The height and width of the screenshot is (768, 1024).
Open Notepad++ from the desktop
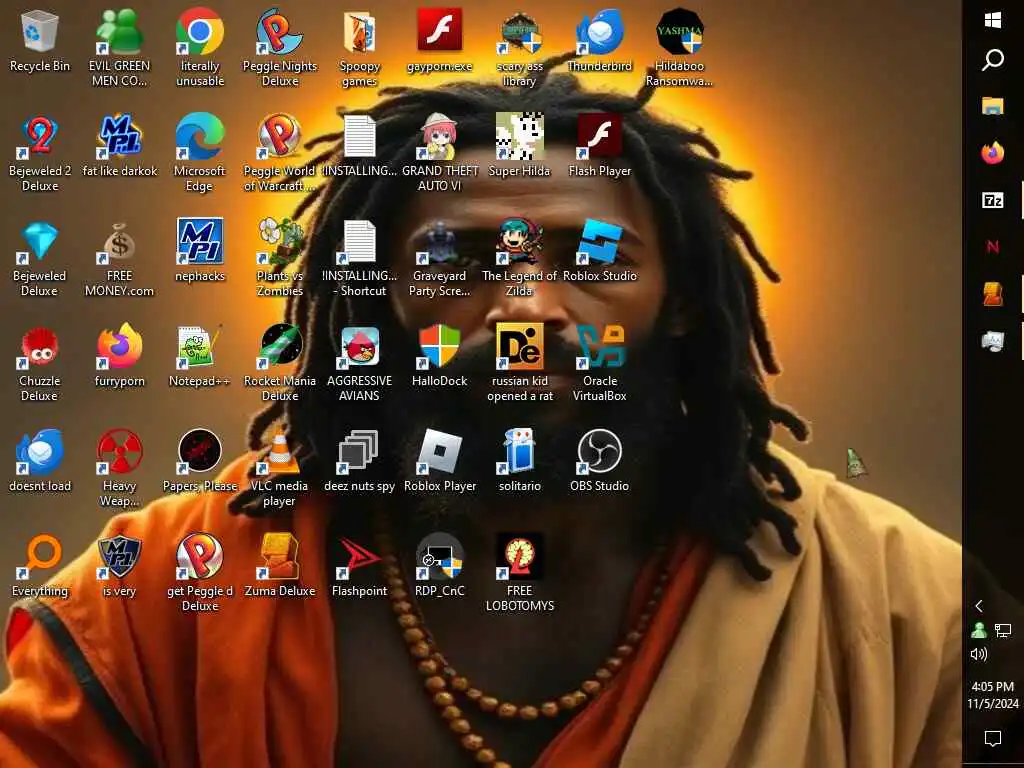(x=200, y=347)
